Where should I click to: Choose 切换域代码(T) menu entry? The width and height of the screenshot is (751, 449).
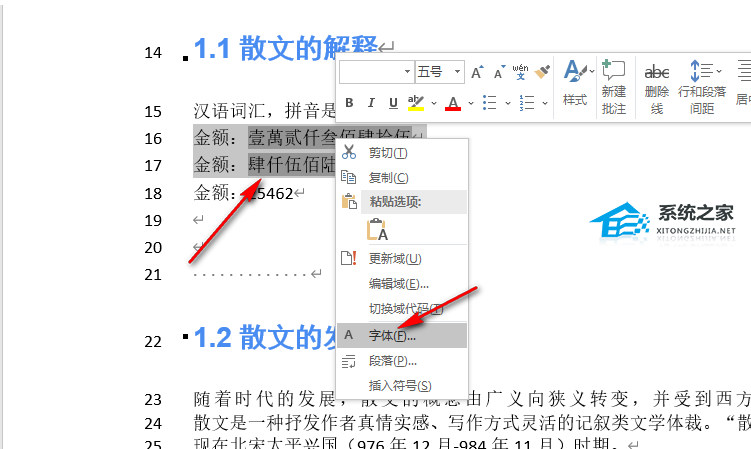(402, 309)
